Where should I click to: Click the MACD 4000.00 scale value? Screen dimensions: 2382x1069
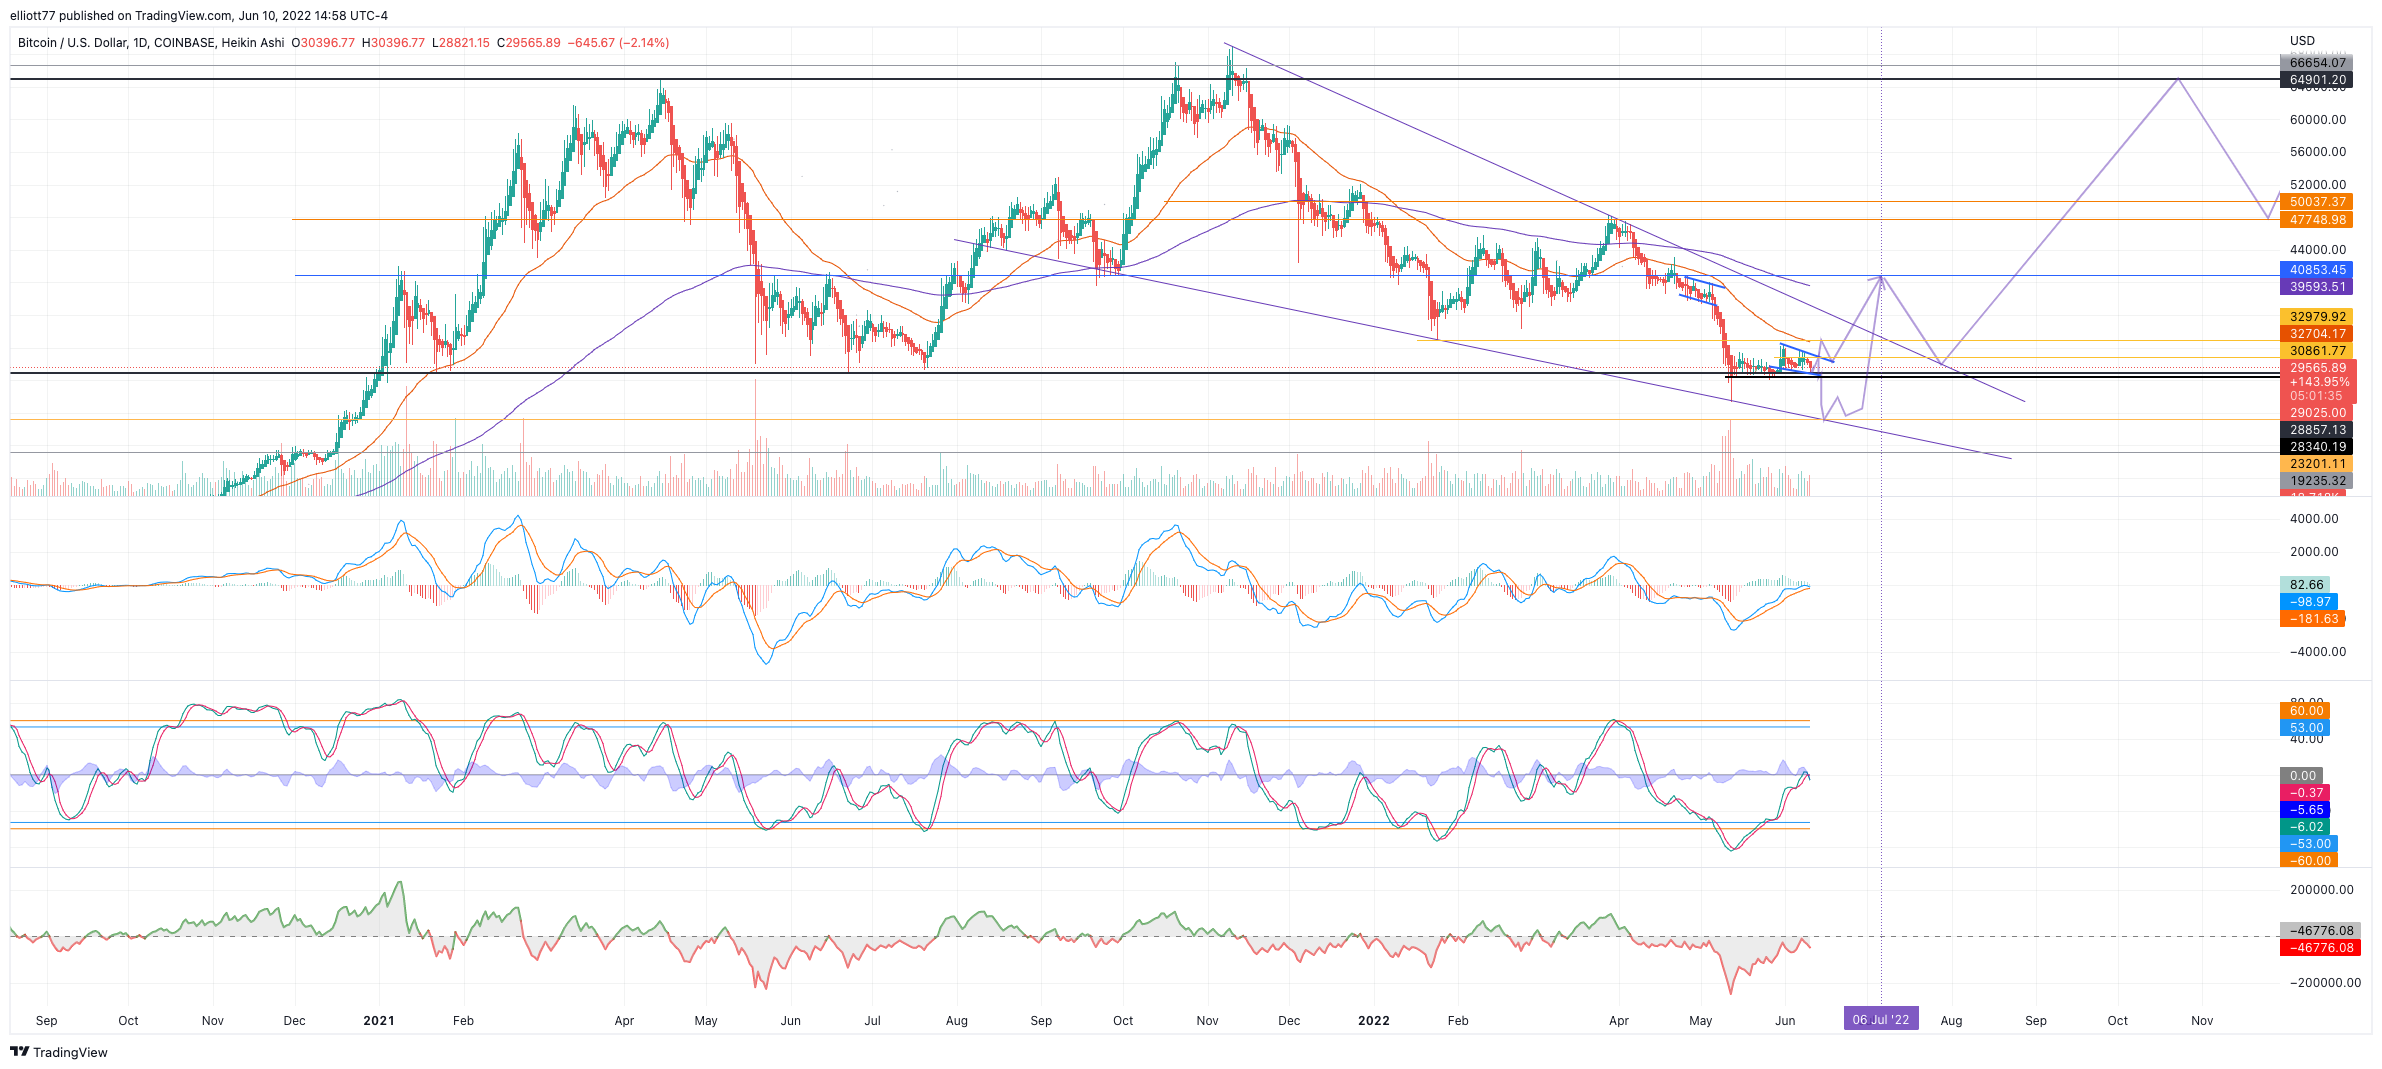click(2314, 519)
